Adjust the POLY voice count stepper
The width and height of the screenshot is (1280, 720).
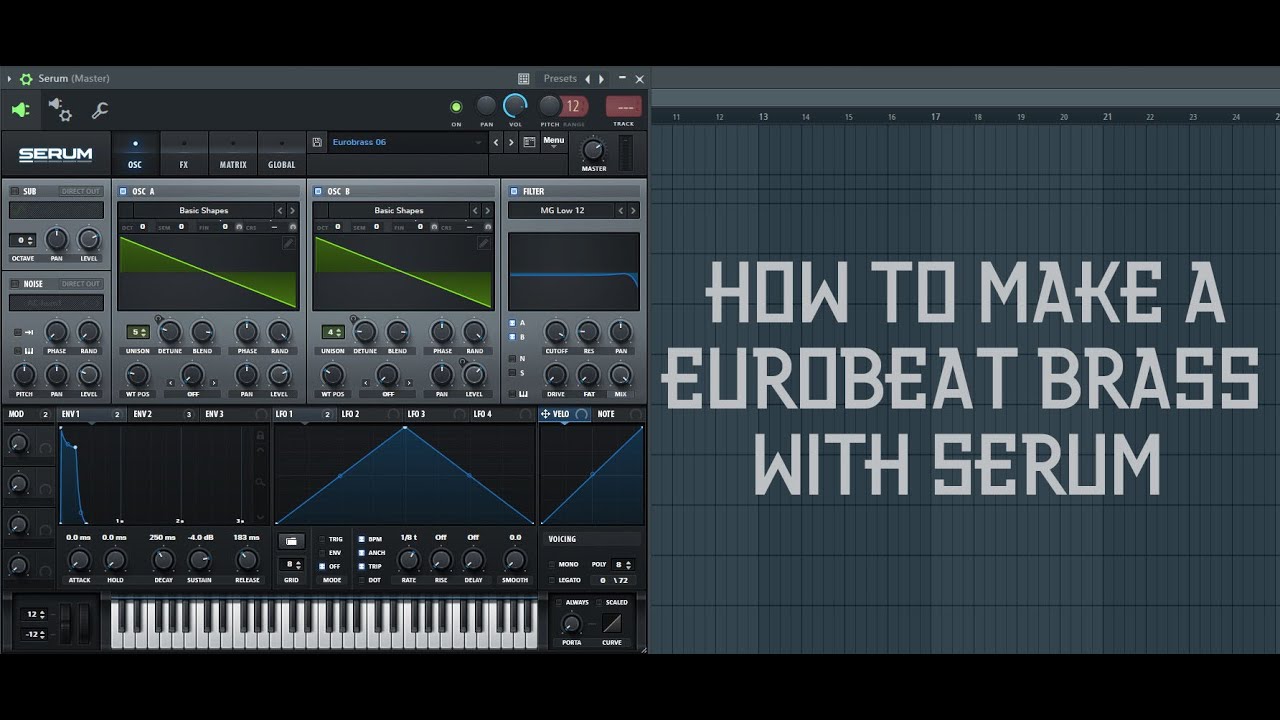pyautogui.click(x=624, y=564)
